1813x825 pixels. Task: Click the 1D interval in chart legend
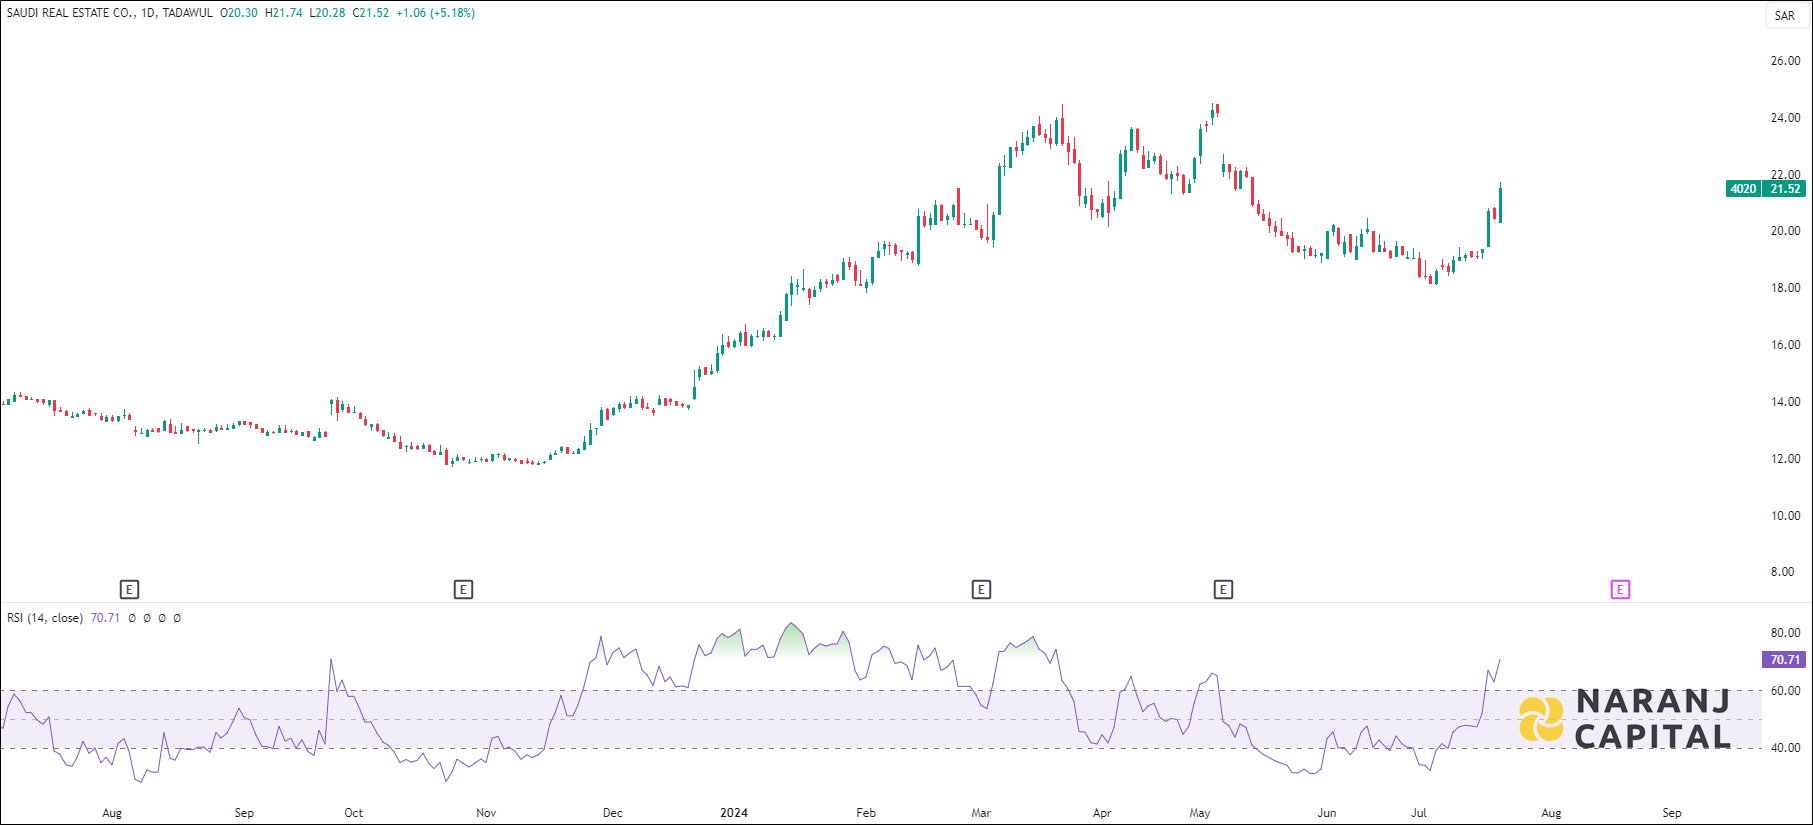coord(148,13)
